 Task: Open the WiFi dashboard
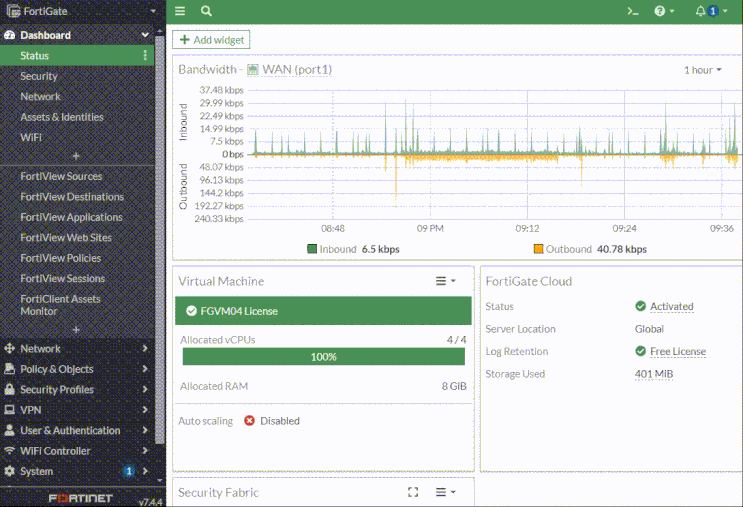point(31,137)
